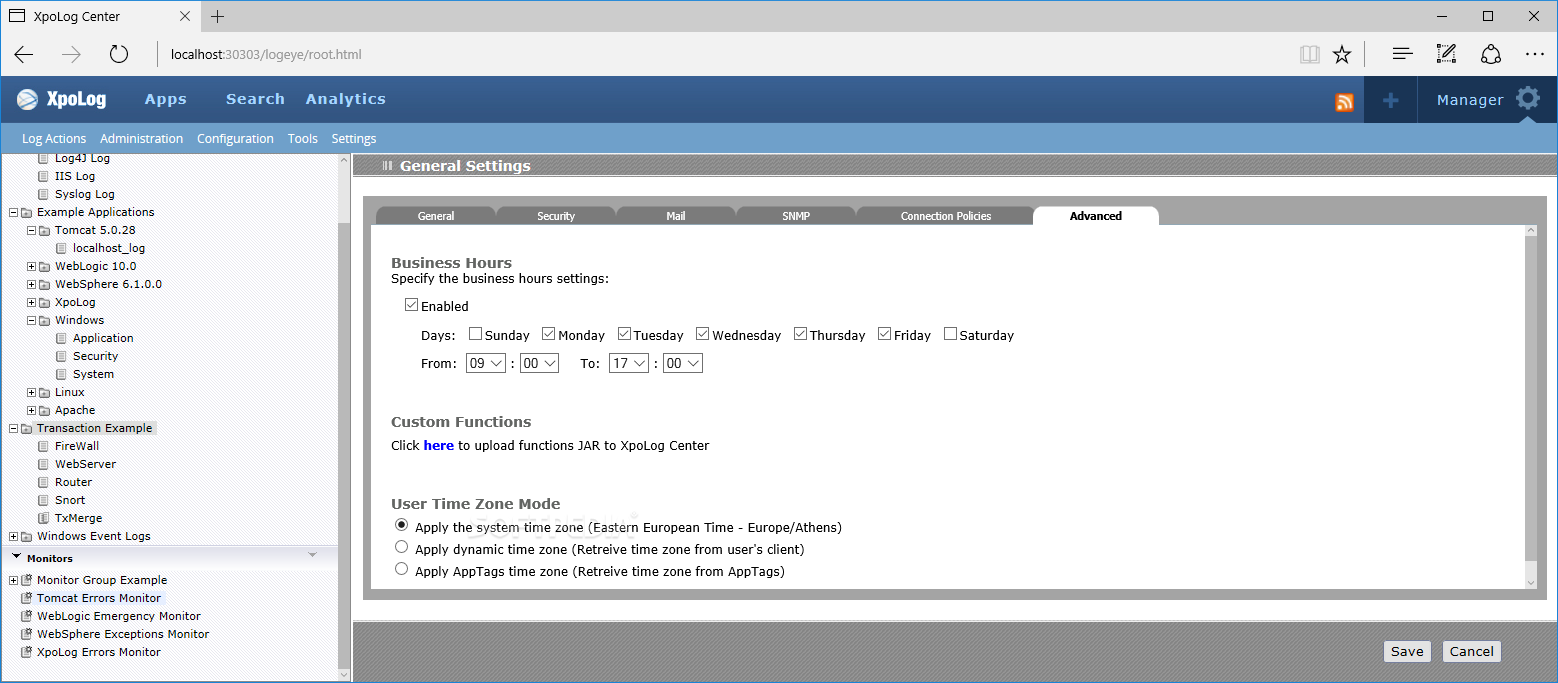Click browser refresh icon

[x=119, y=54]
